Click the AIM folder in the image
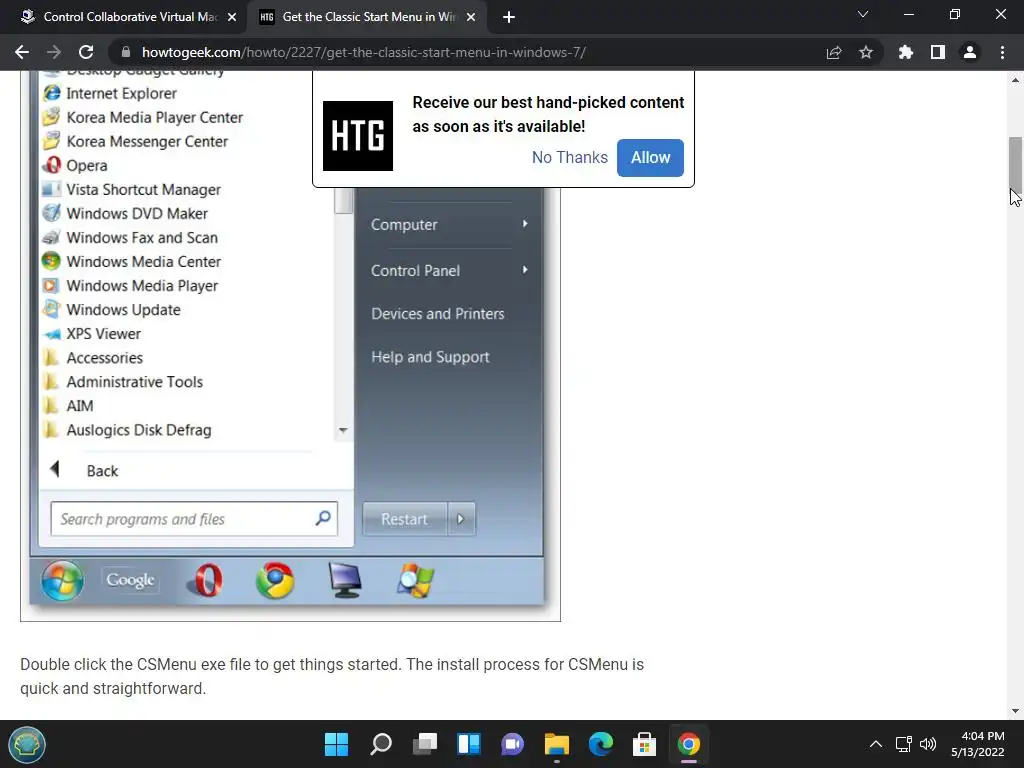 click(x=68, y=406)
